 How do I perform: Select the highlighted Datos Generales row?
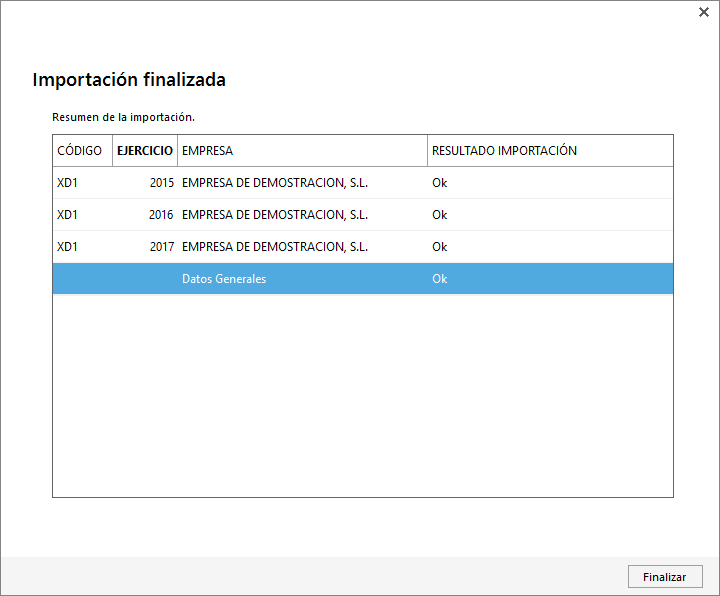click(x=224, y=279)
